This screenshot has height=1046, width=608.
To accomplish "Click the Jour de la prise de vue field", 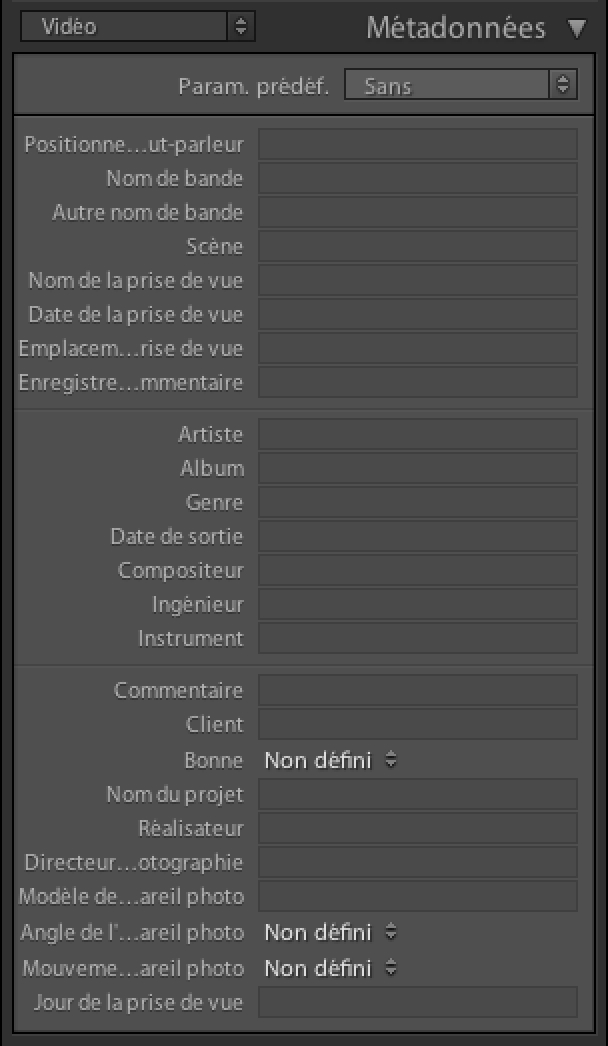I will tap(418, 1002).
